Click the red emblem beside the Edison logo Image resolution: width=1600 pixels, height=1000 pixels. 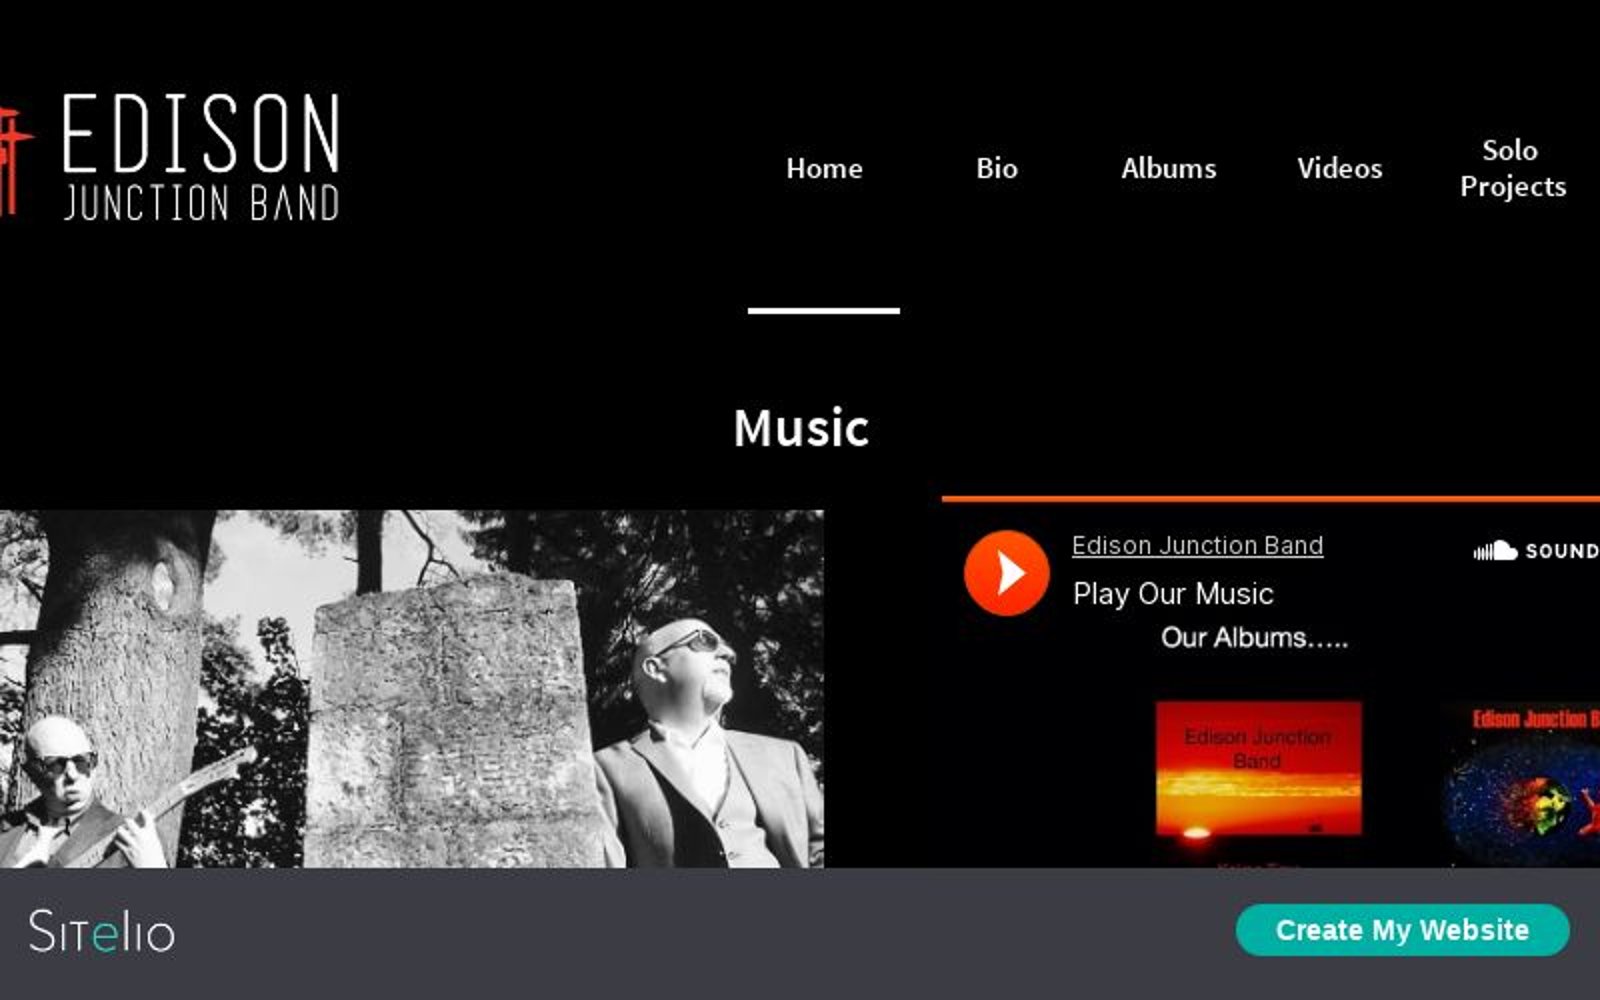coord(15,160)
